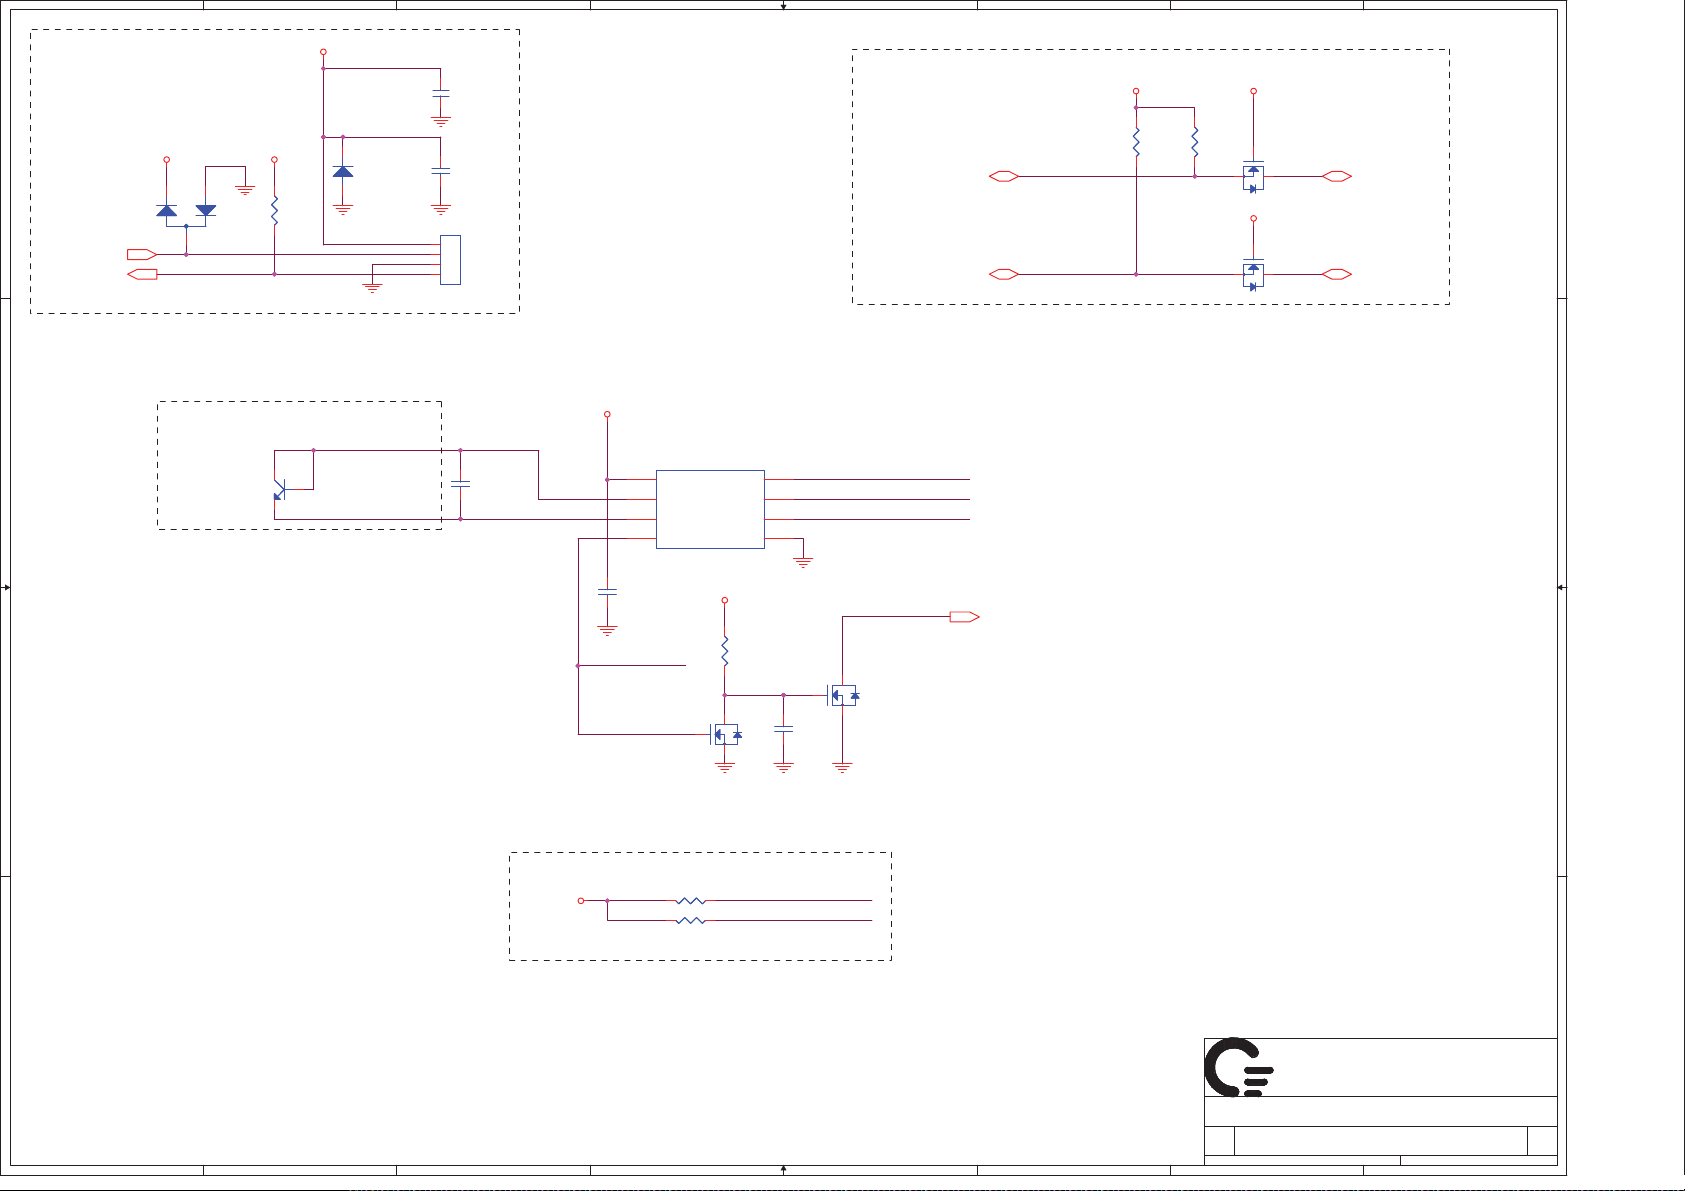Click the power terminal above the center resistor
This screenshot has width=1685, height=1191.
pos(725,601)
